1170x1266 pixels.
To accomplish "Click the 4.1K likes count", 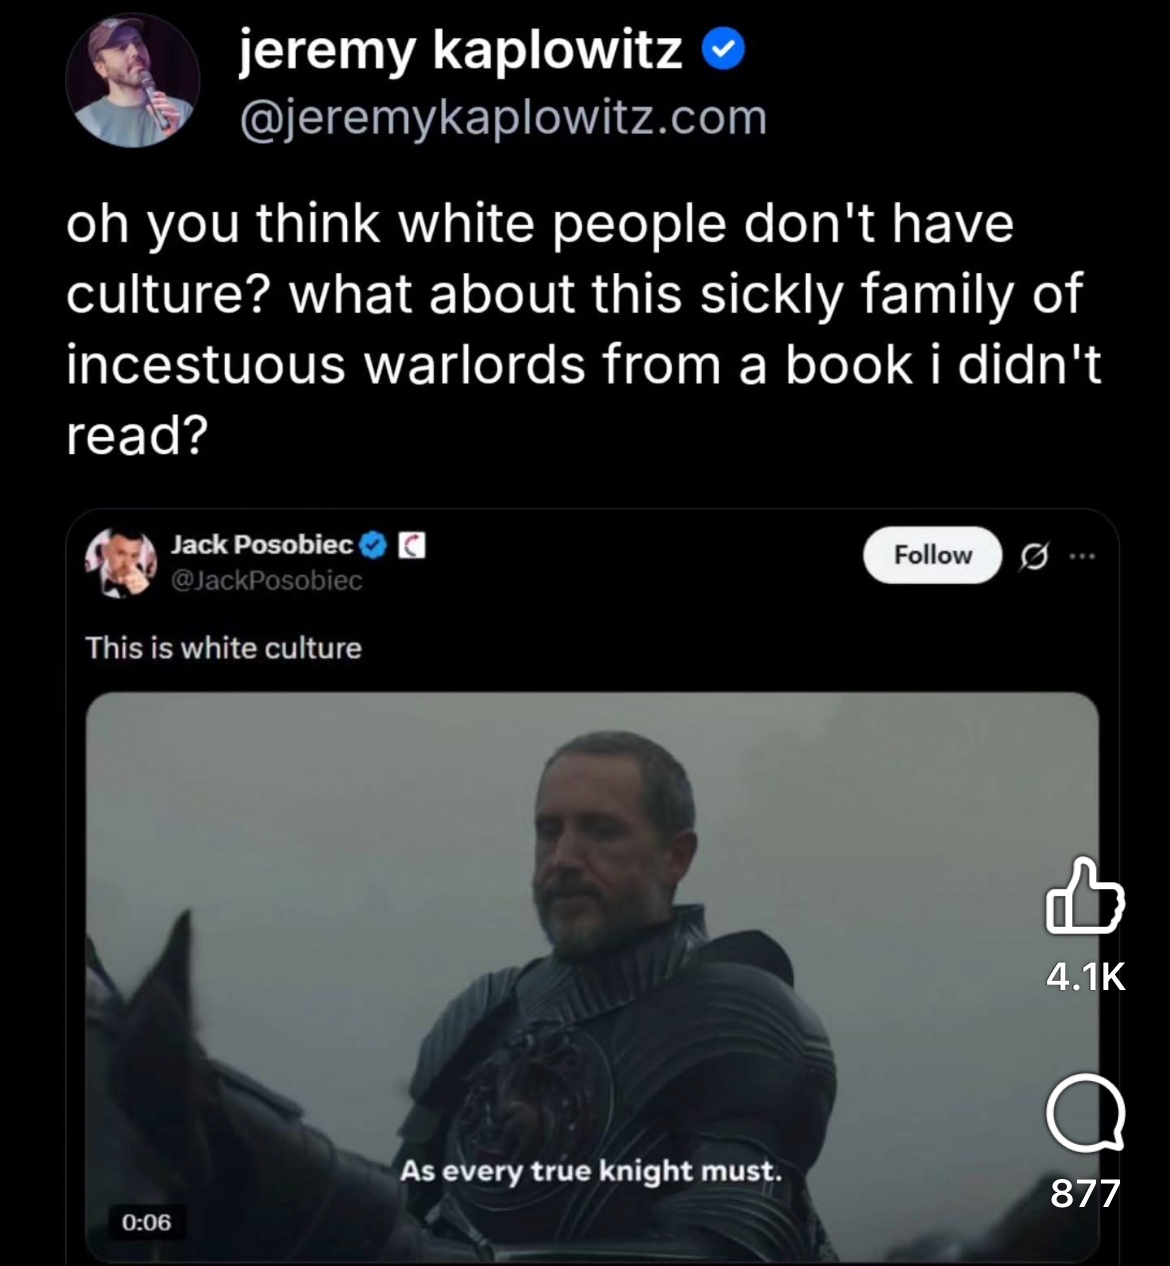I will (1086, 976).
